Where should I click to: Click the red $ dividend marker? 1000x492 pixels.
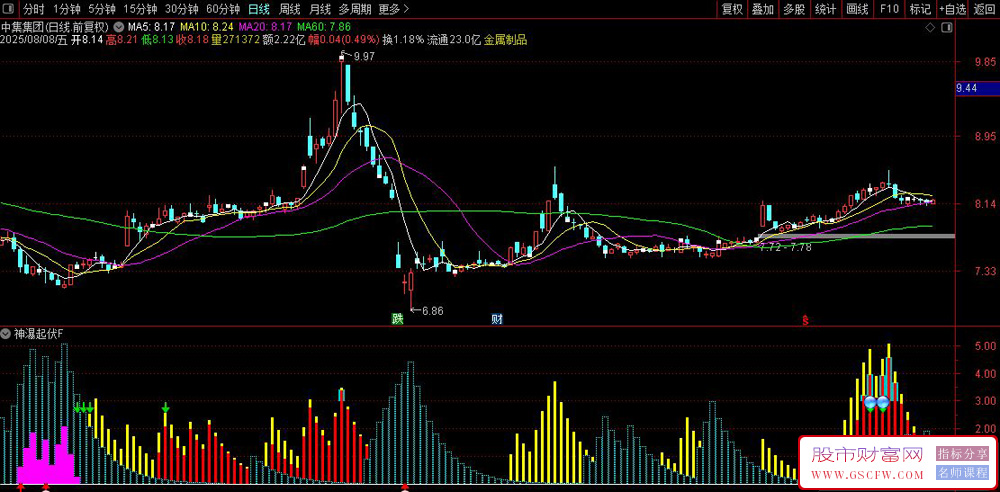[805, 320]
